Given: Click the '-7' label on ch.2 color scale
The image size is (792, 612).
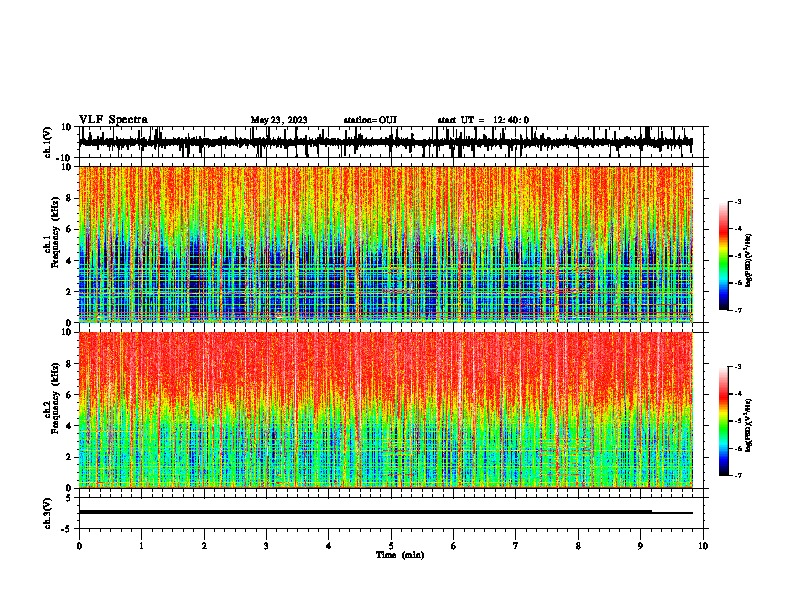Looking at the screenshot, I should 737,475.
